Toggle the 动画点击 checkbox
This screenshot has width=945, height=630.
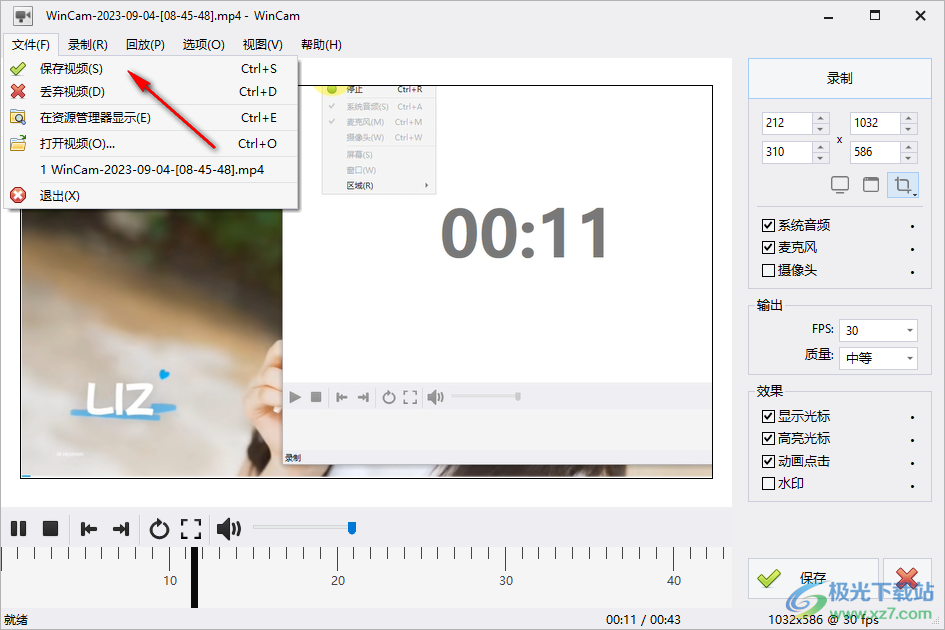coord(768,461)
